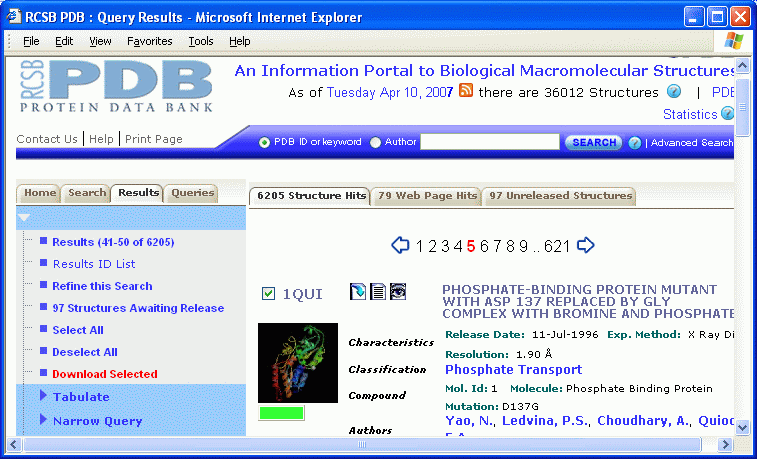757x459 pixels.
Task: Open the Favorites menu
Action: click(x=149, y=42)
